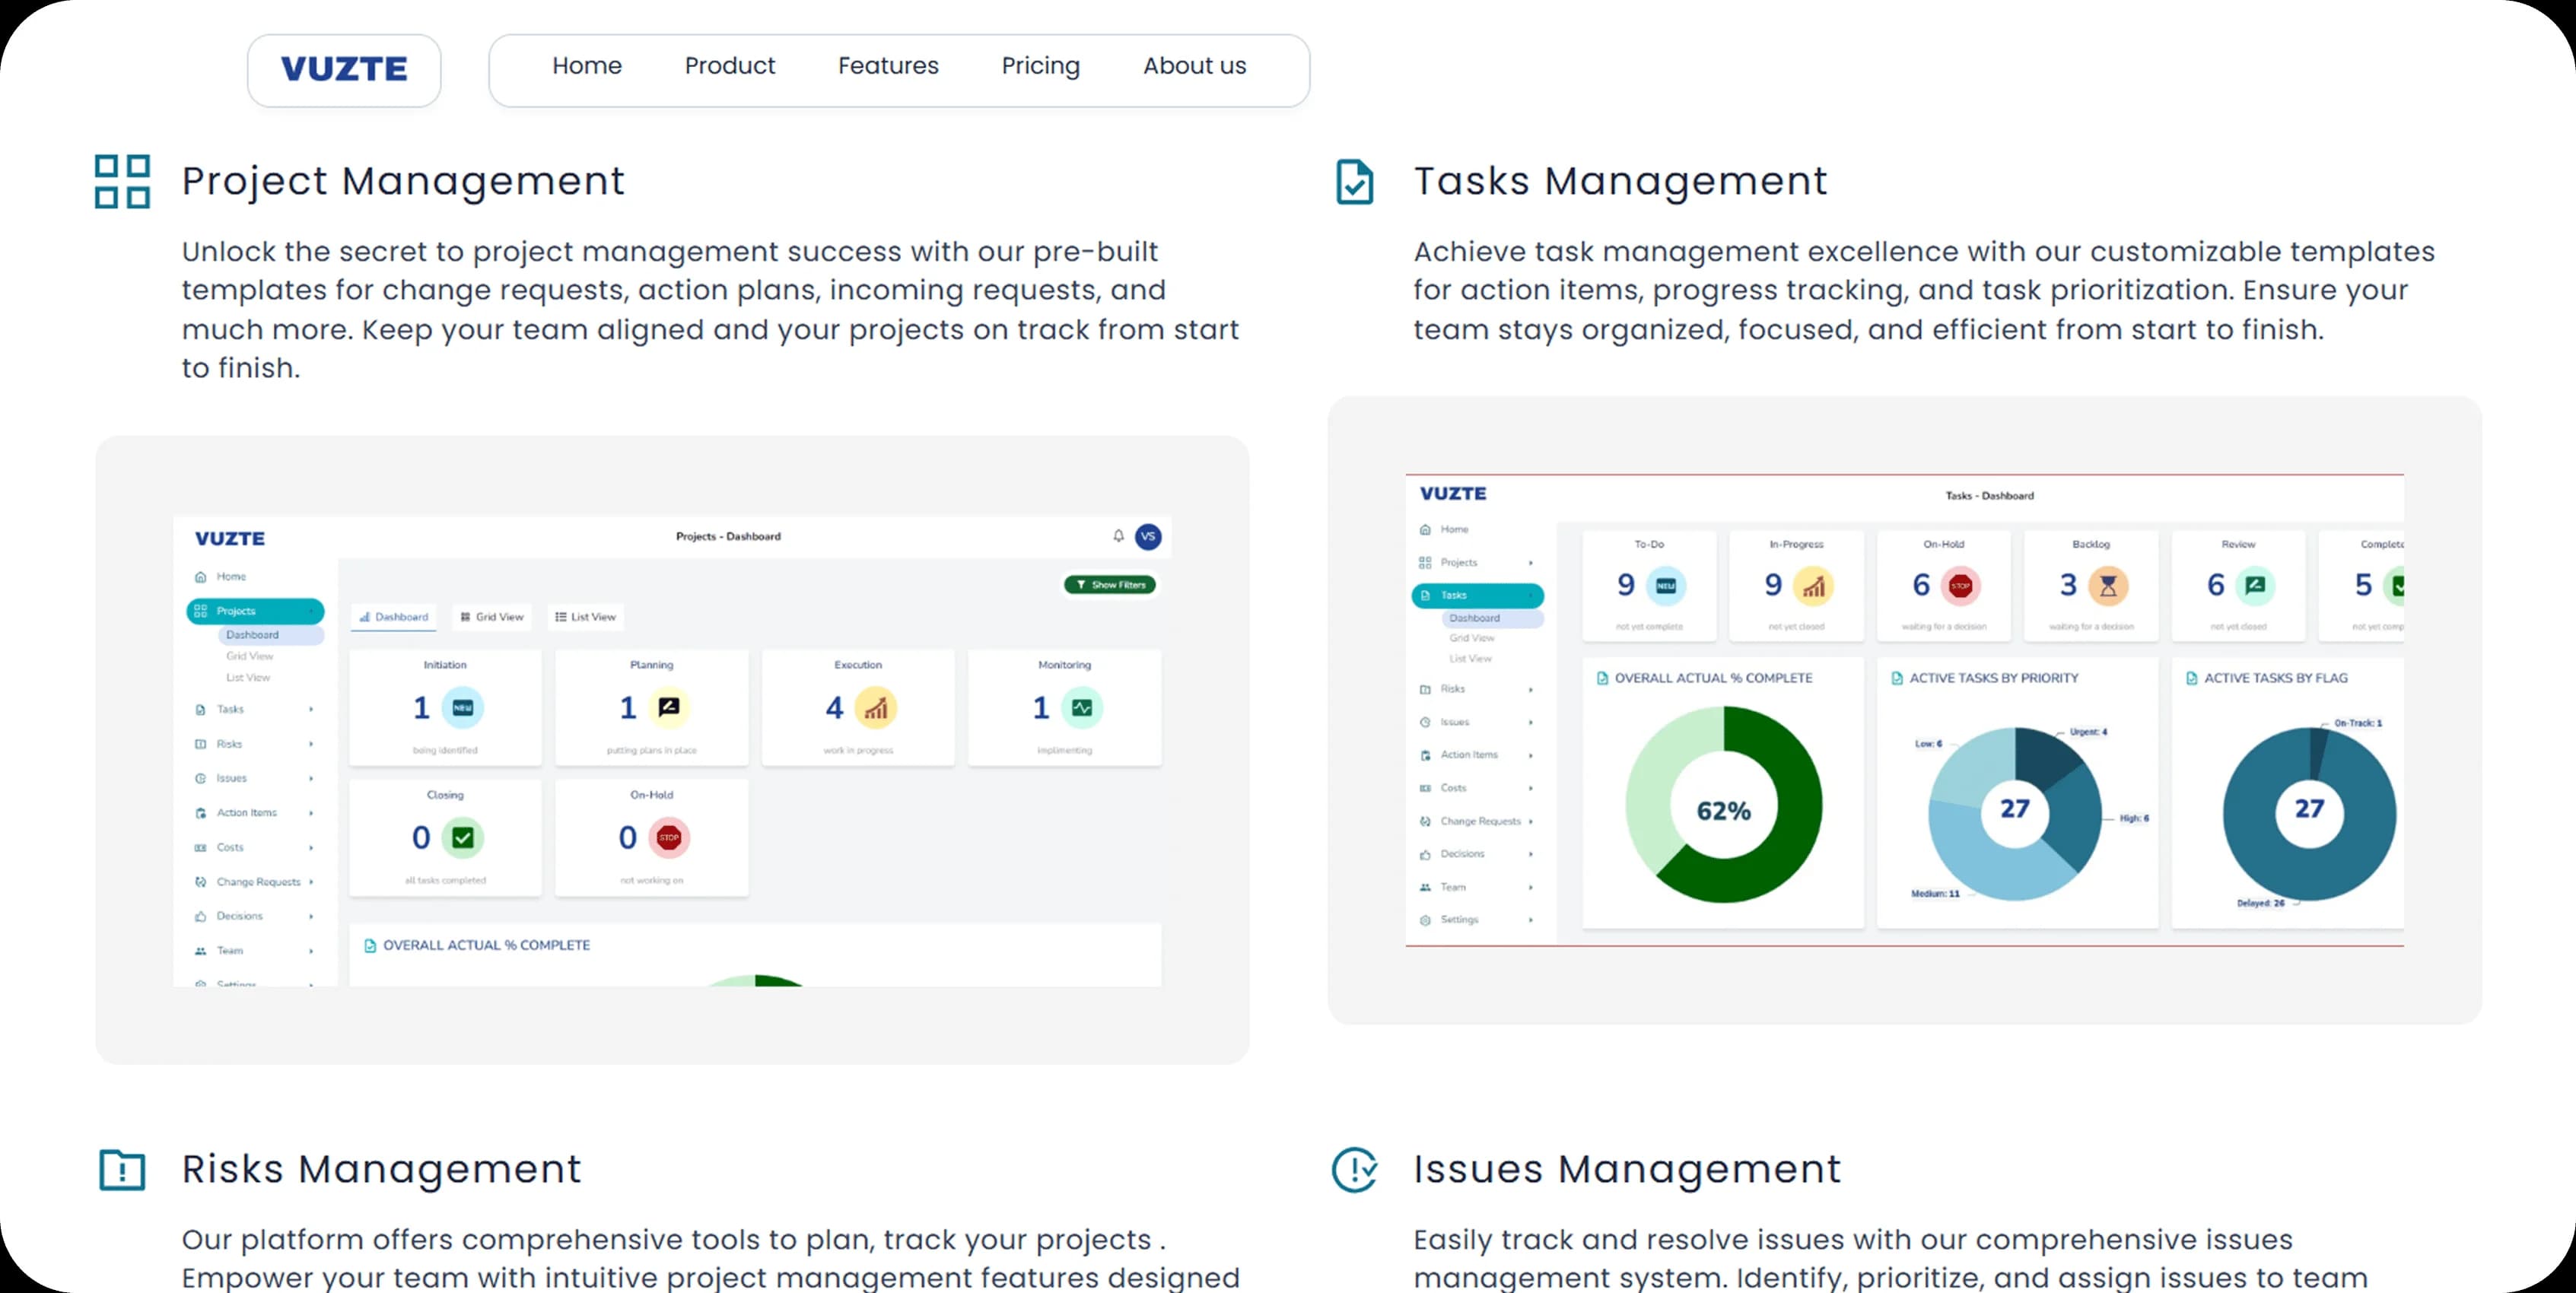Click the Tasks Management document check icon
Image resolution: width=2576 pixels, height=1293 pixels.
click(1354, 182)
